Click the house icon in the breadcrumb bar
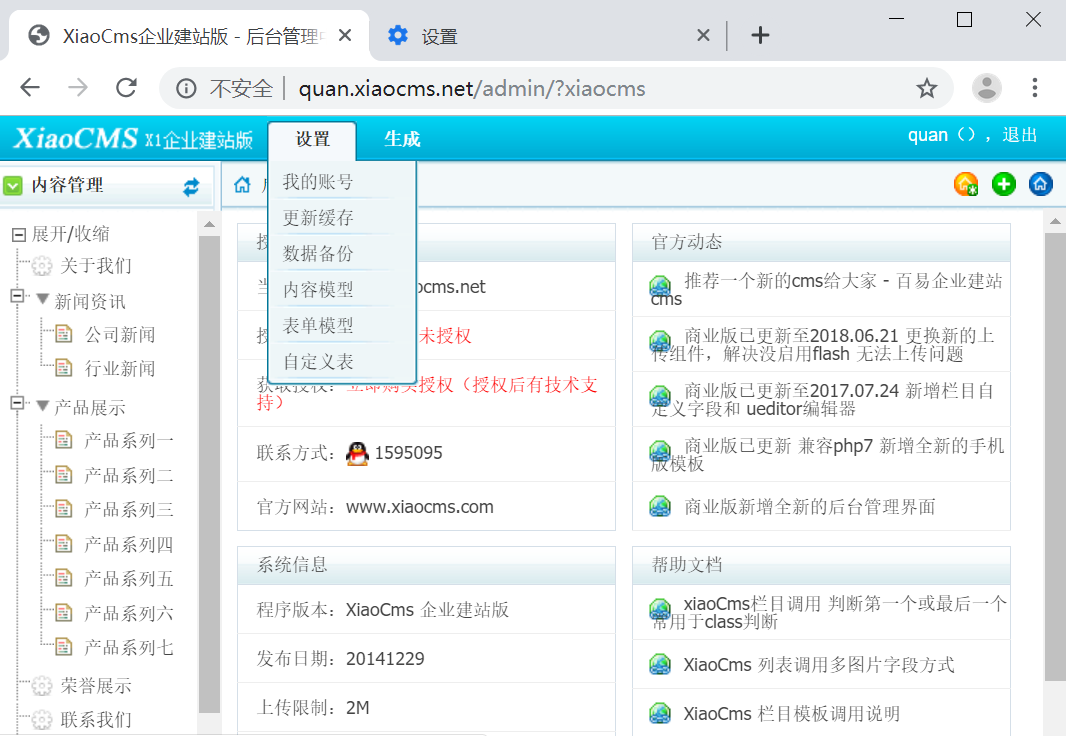 point(242,185)
